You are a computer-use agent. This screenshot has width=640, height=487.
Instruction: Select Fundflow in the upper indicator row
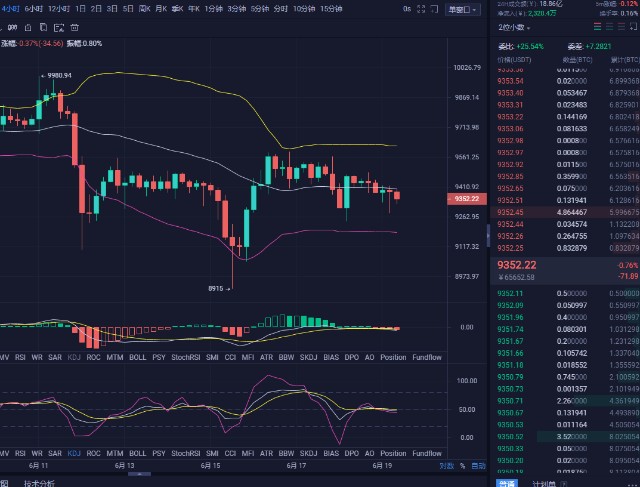point(427,357)
